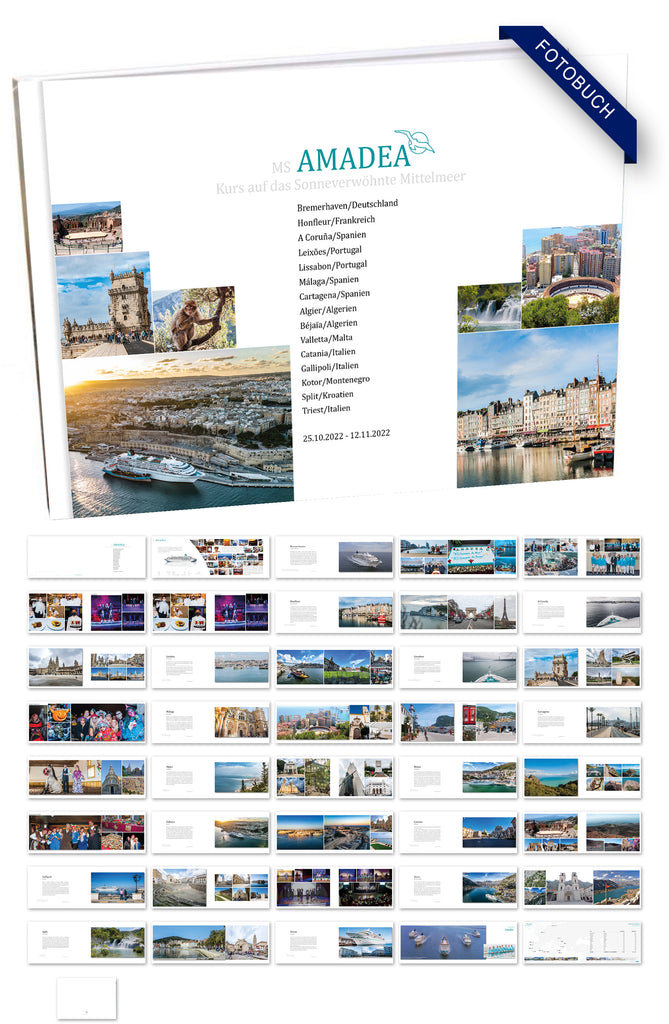Viewport: 669px width, 1024px height.
Task: Open the first title page spread thumbnail
Action: [x=87, y=557]
